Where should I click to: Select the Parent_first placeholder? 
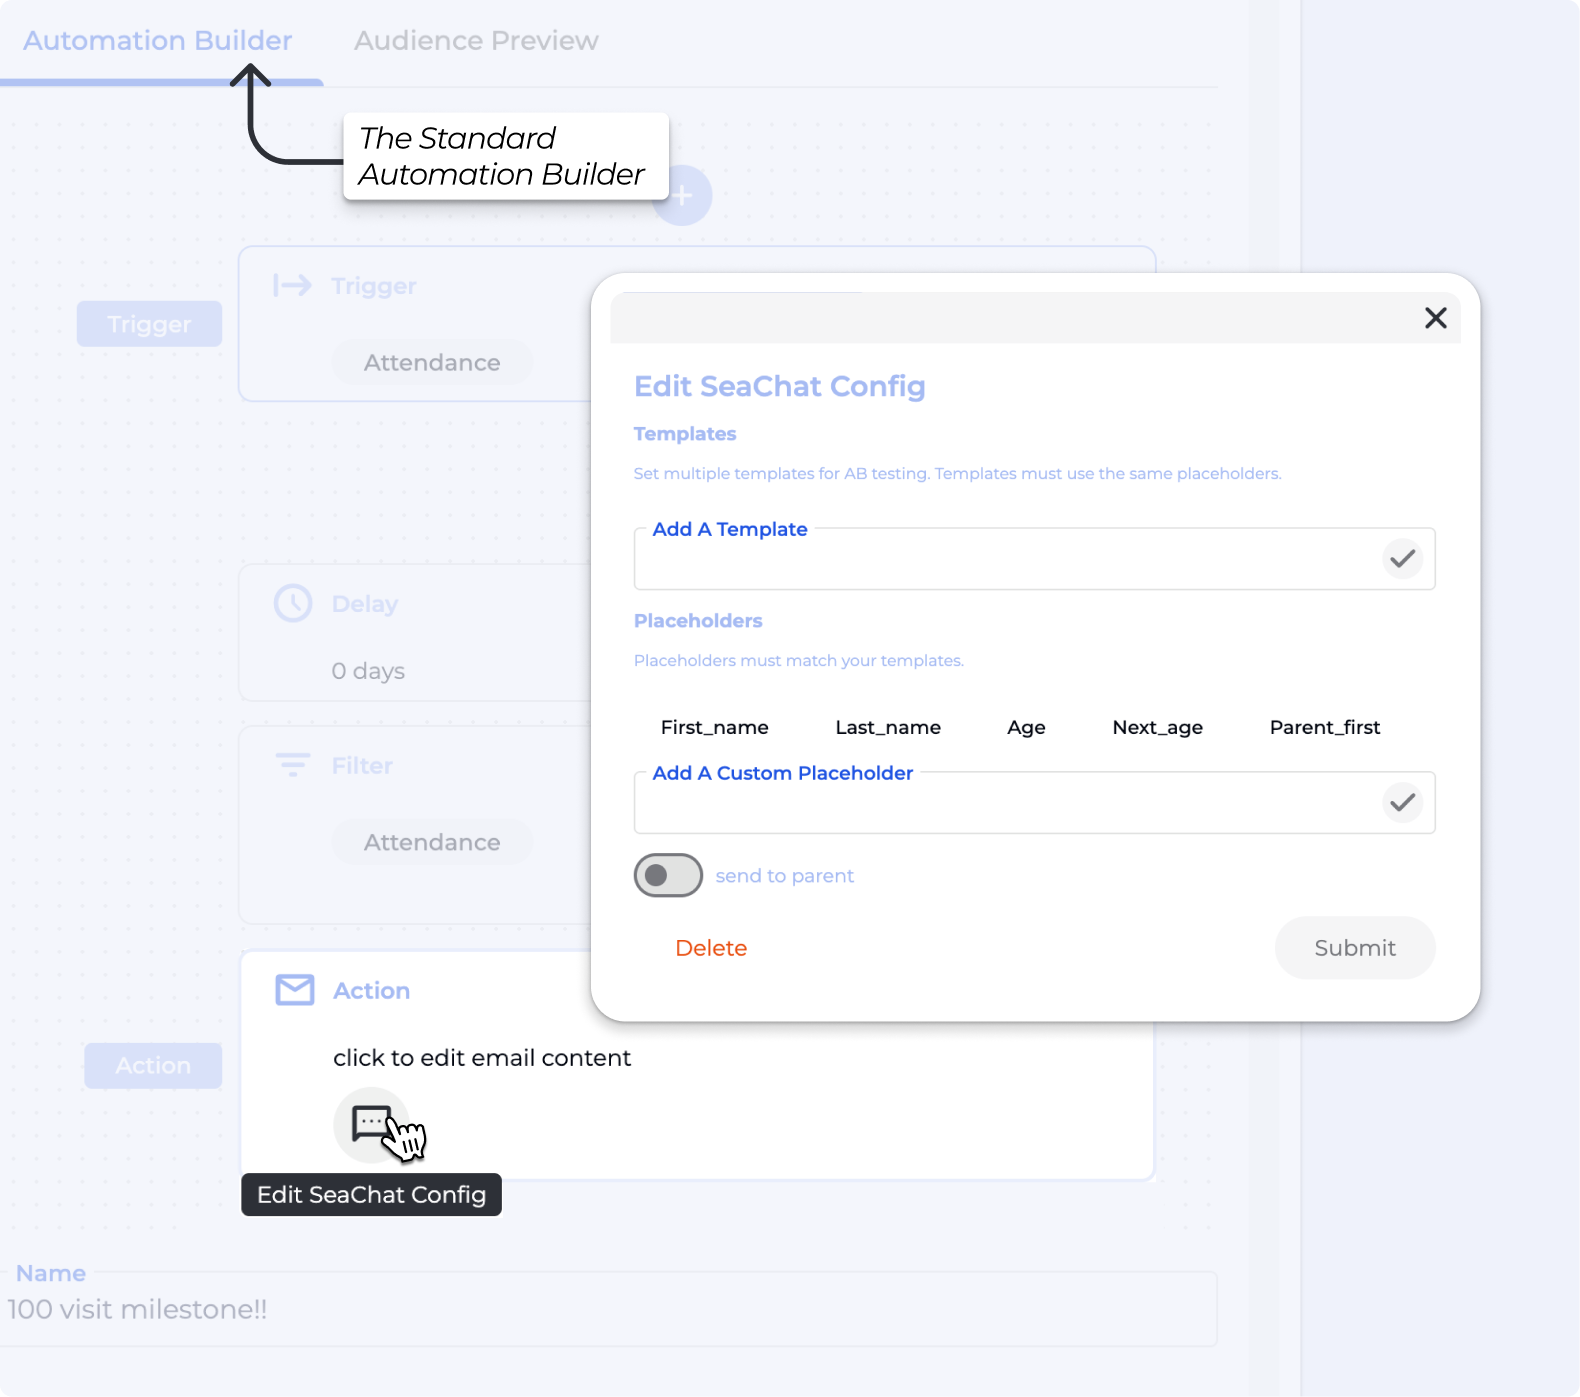click(x=1325, y=727)
